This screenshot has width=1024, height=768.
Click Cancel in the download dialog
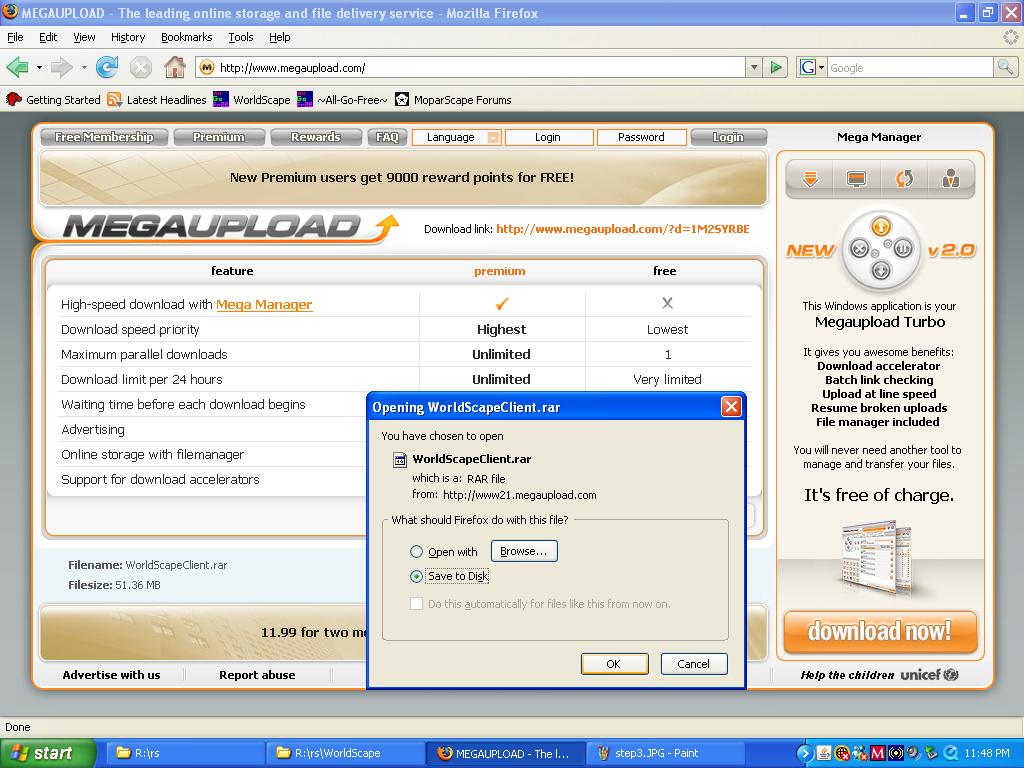[694, 664]
